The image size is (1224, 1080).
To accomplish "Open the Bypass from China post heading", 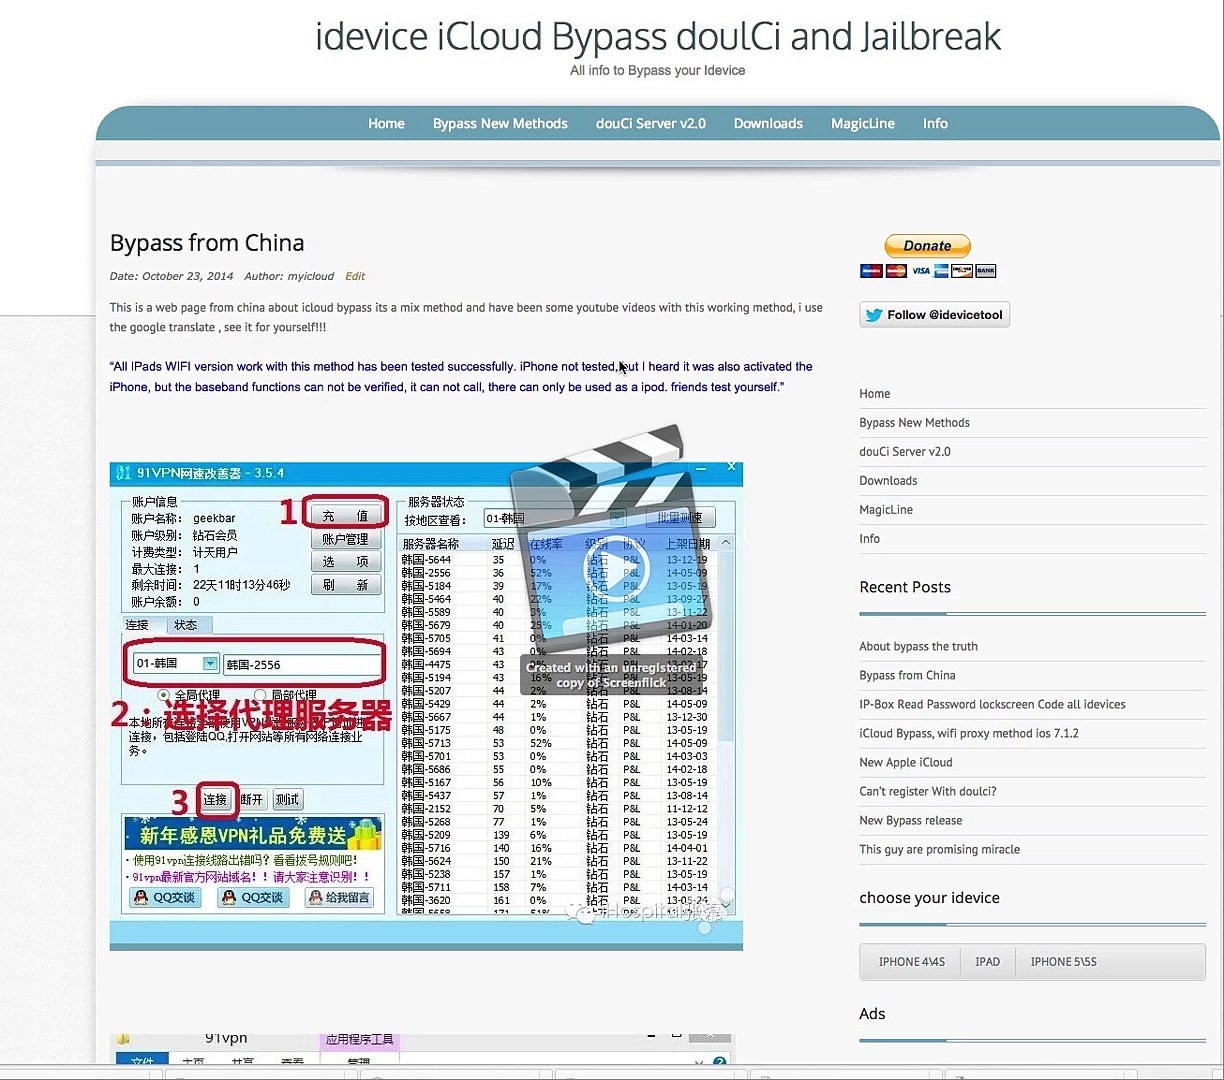I will click(x=207, y=243).
